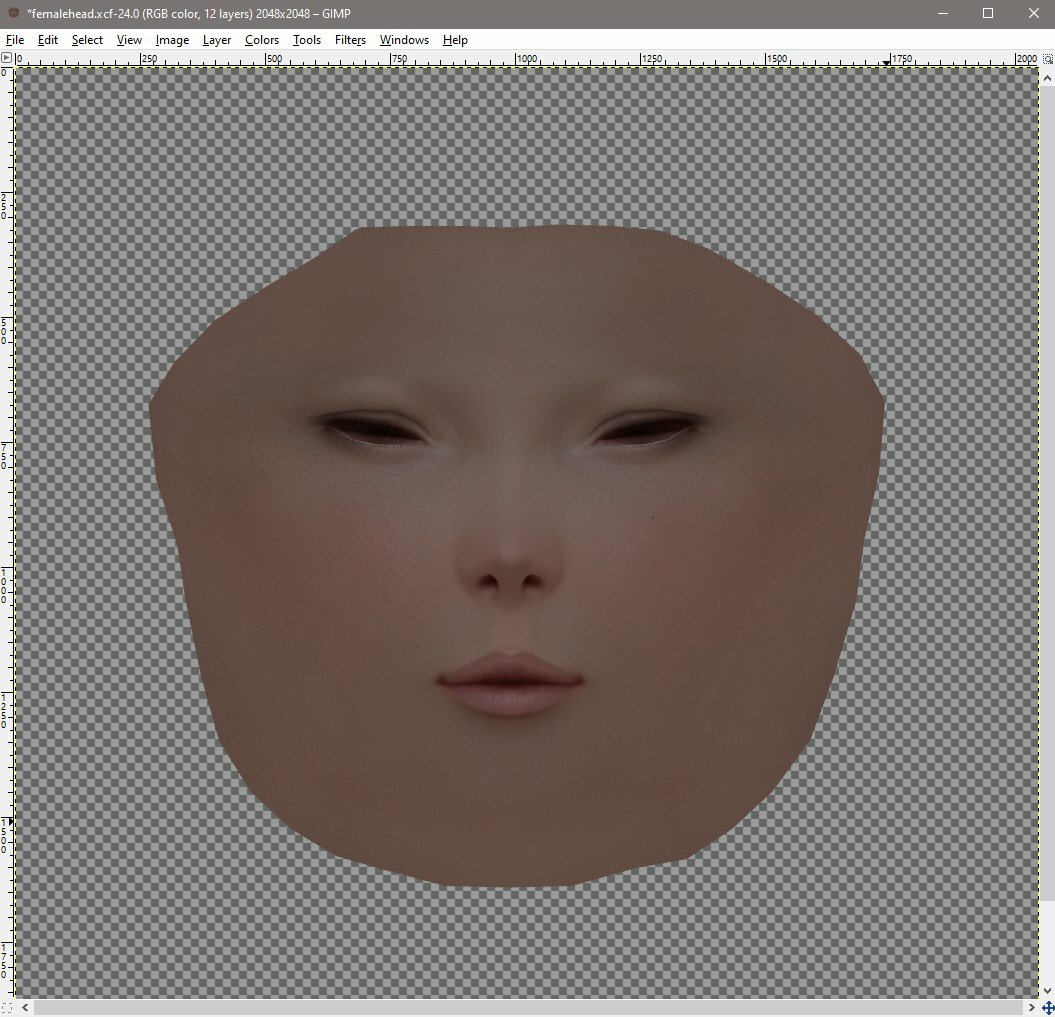Screen dimensions: 1055x1017
Task: Click the vertical scrollbar up arrow
Action: pyautogui.click(x=1047, y=78)
